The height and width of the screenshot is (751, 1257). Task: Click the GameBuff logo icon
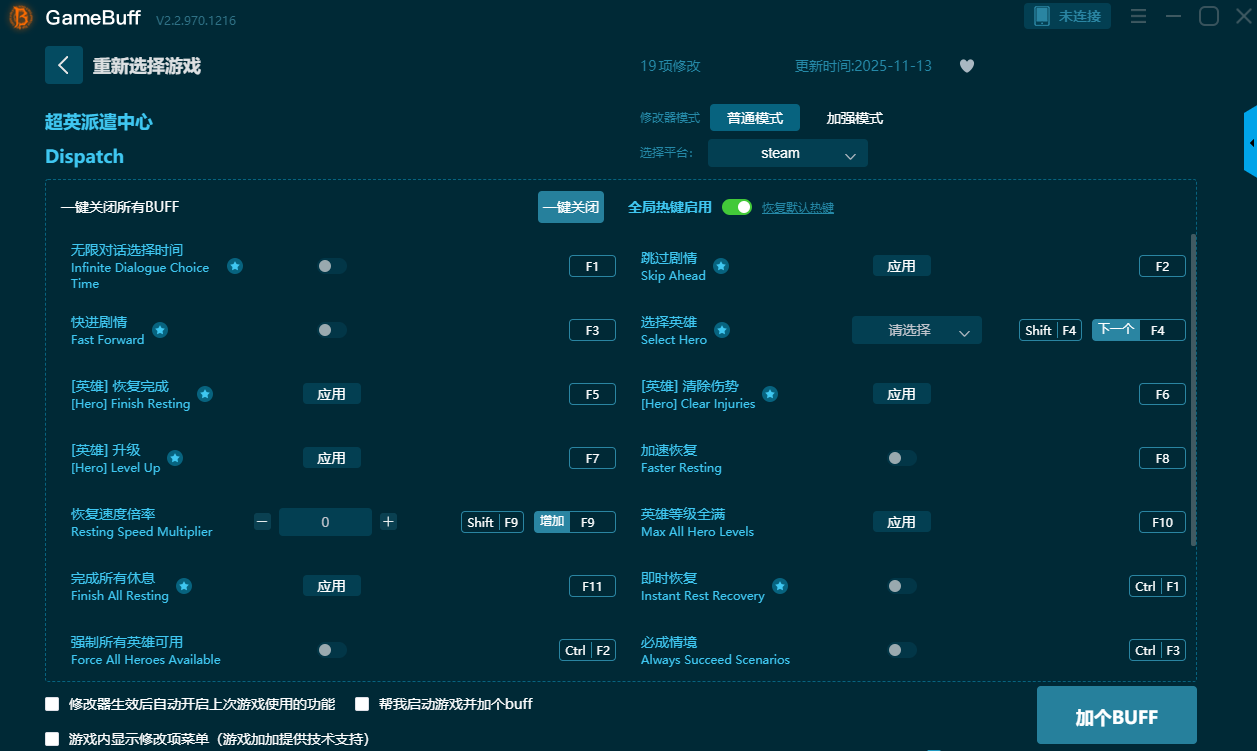coord(21,18)
